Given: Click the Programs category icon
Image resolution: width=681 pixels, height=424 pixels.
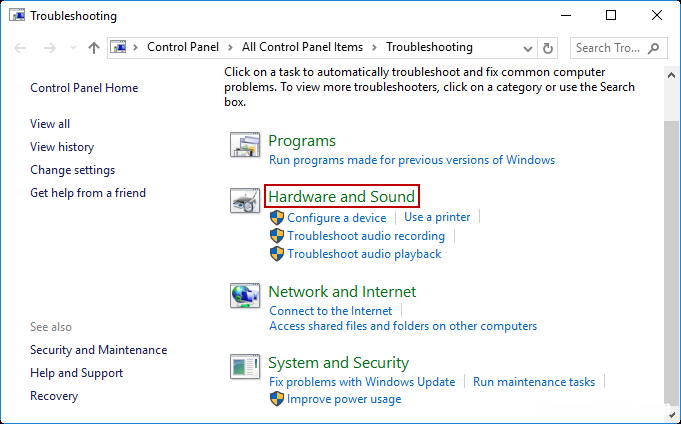Looking at the screenshot, I should point(245,145).
